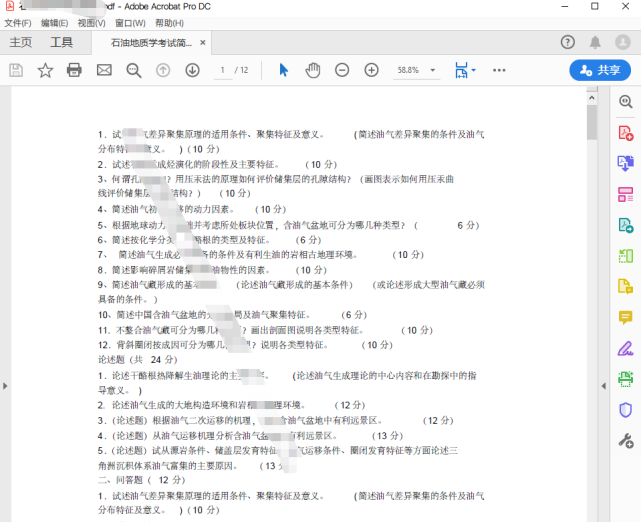The image size is (641, 522).
Task: Open the 帮助(H) menu
Action: (169, 23)
